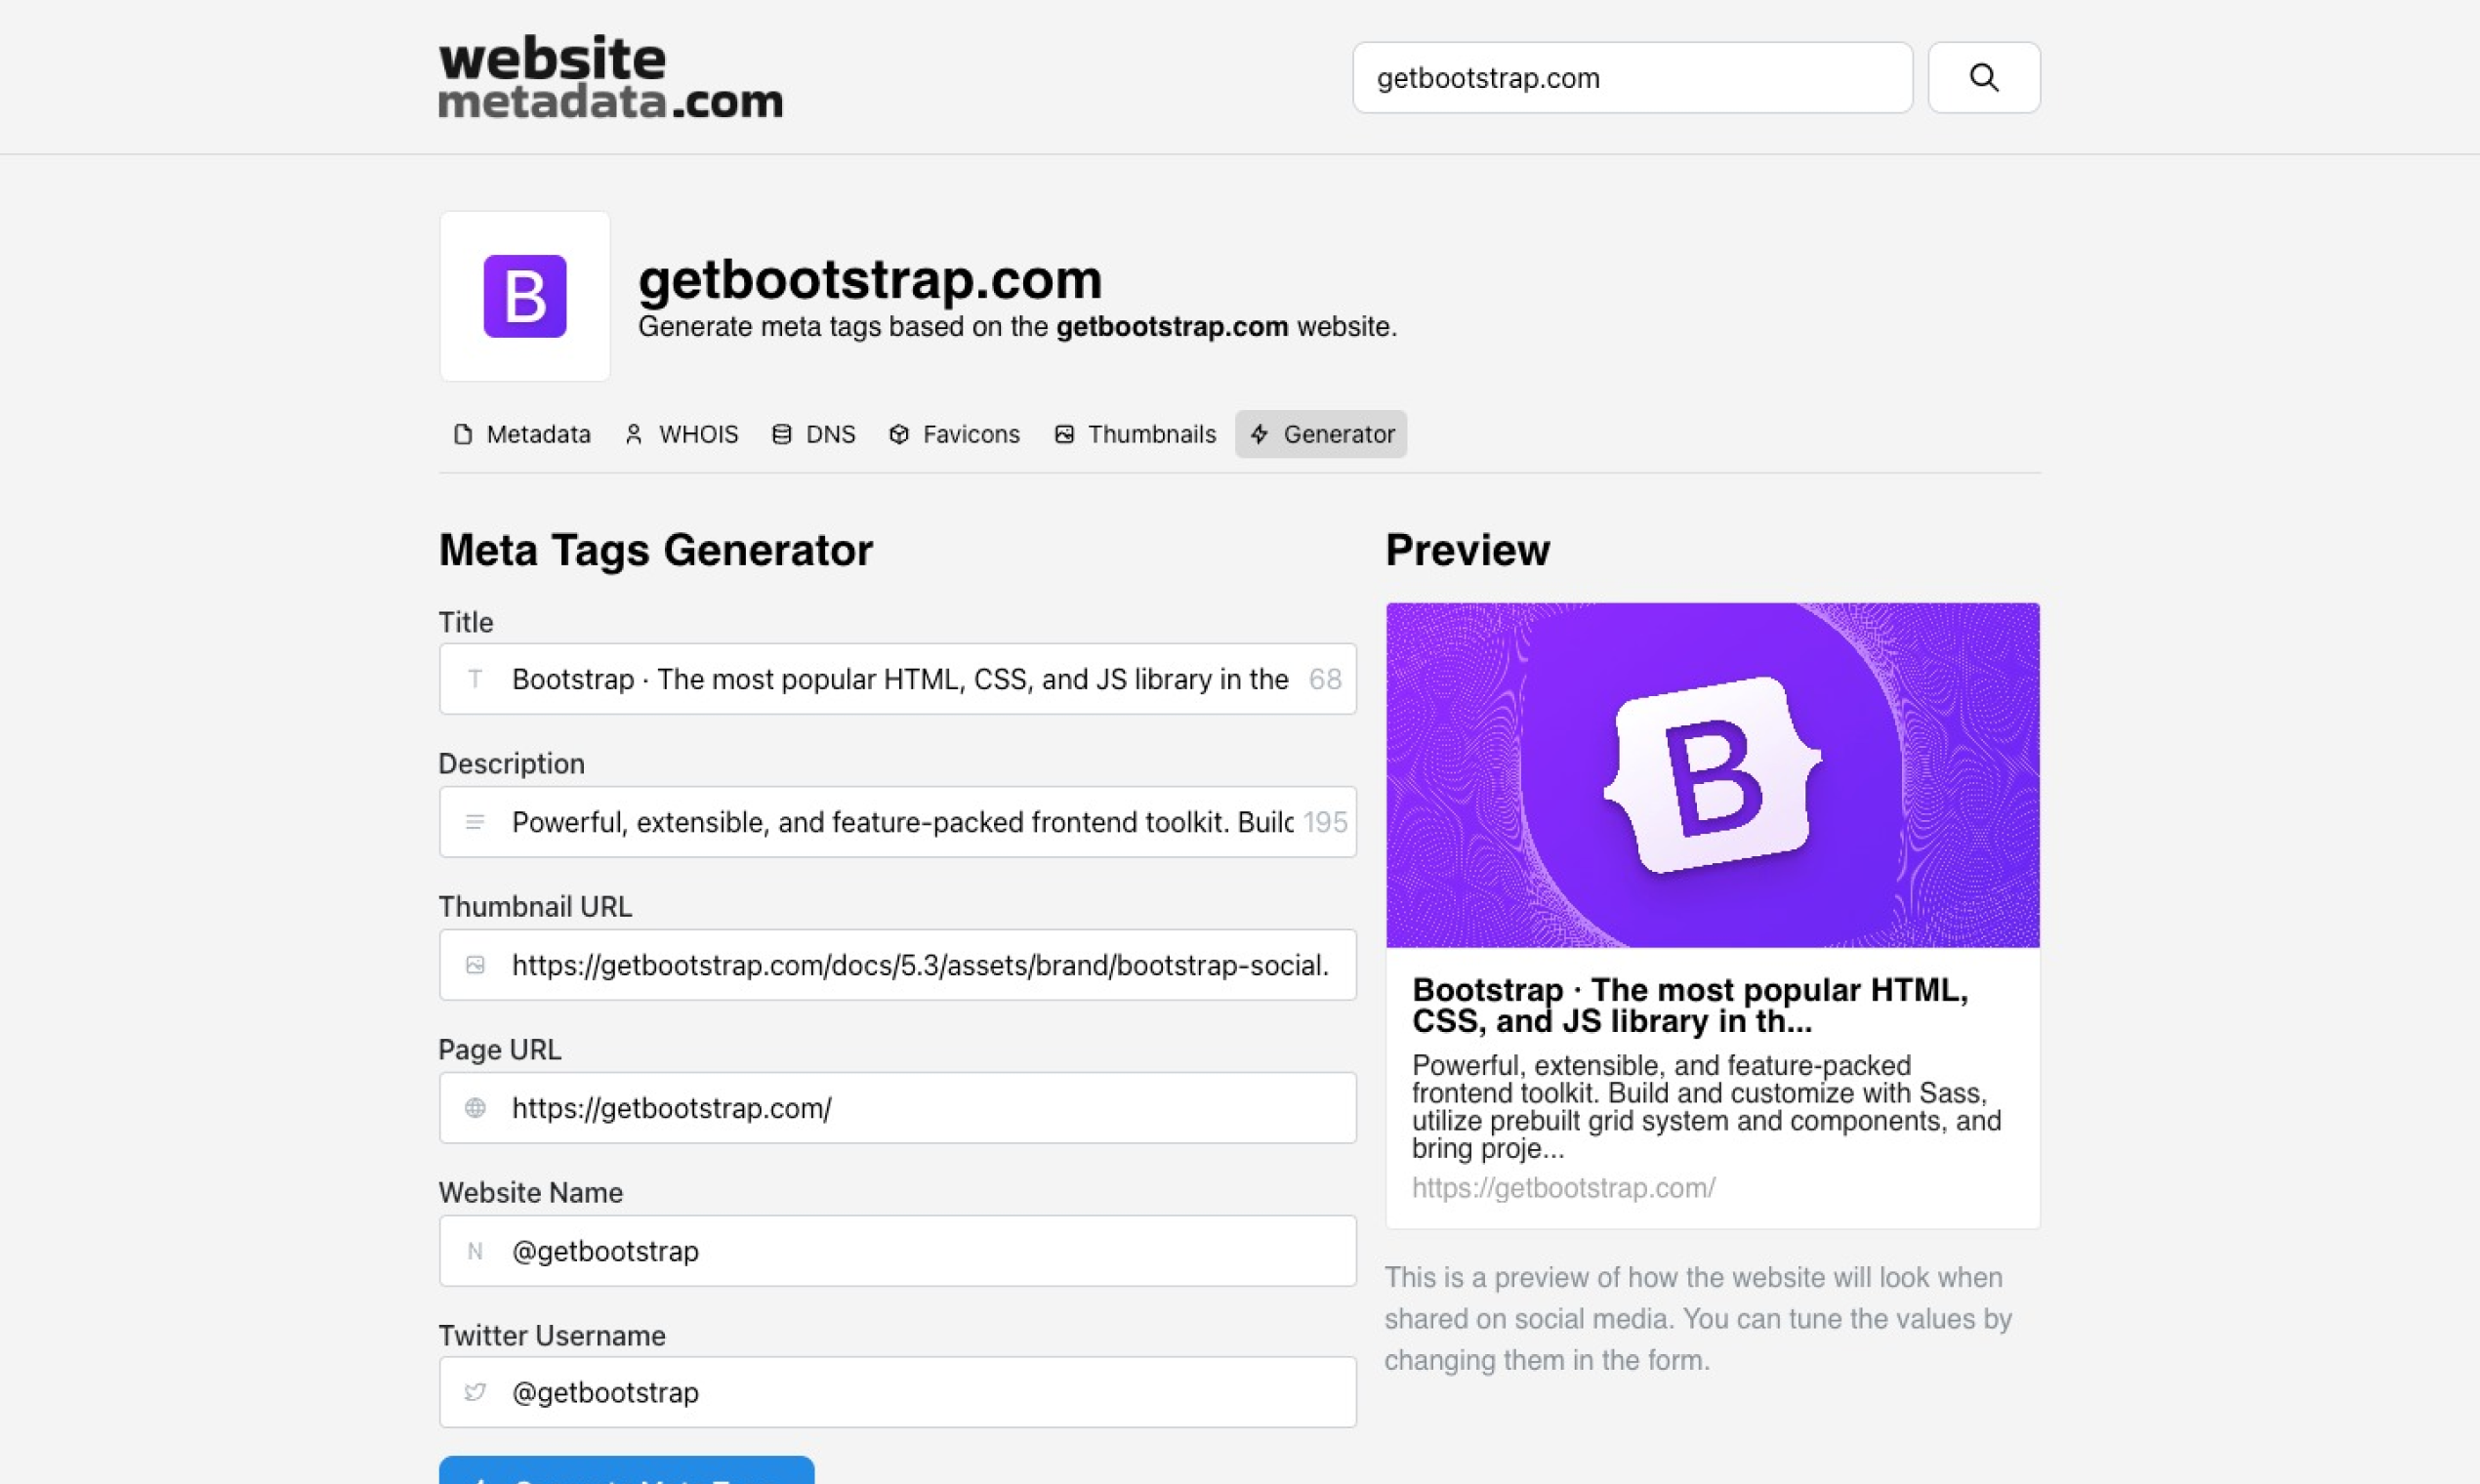2480x1484 pixels.
Task: Click the magnifying glass search icon
Action: [x=1984, y=77]
